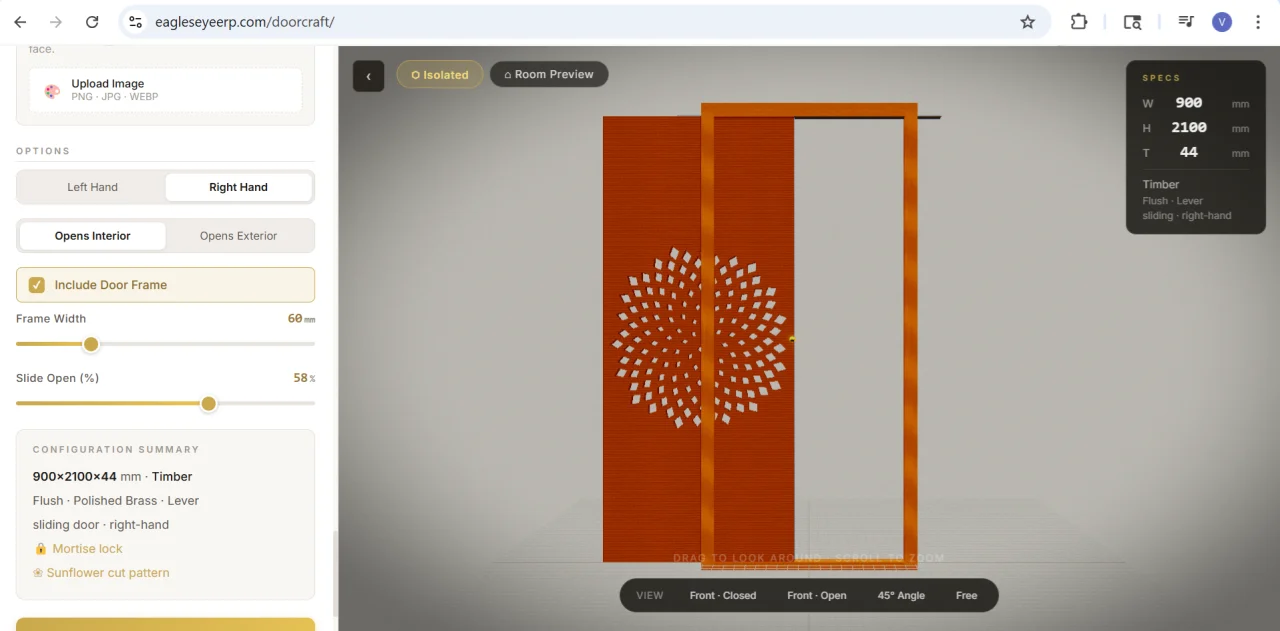Adjust the Slide Open slider handle
The height and width of the screenshot is (631, 1280).
click(x=208, y=404)
